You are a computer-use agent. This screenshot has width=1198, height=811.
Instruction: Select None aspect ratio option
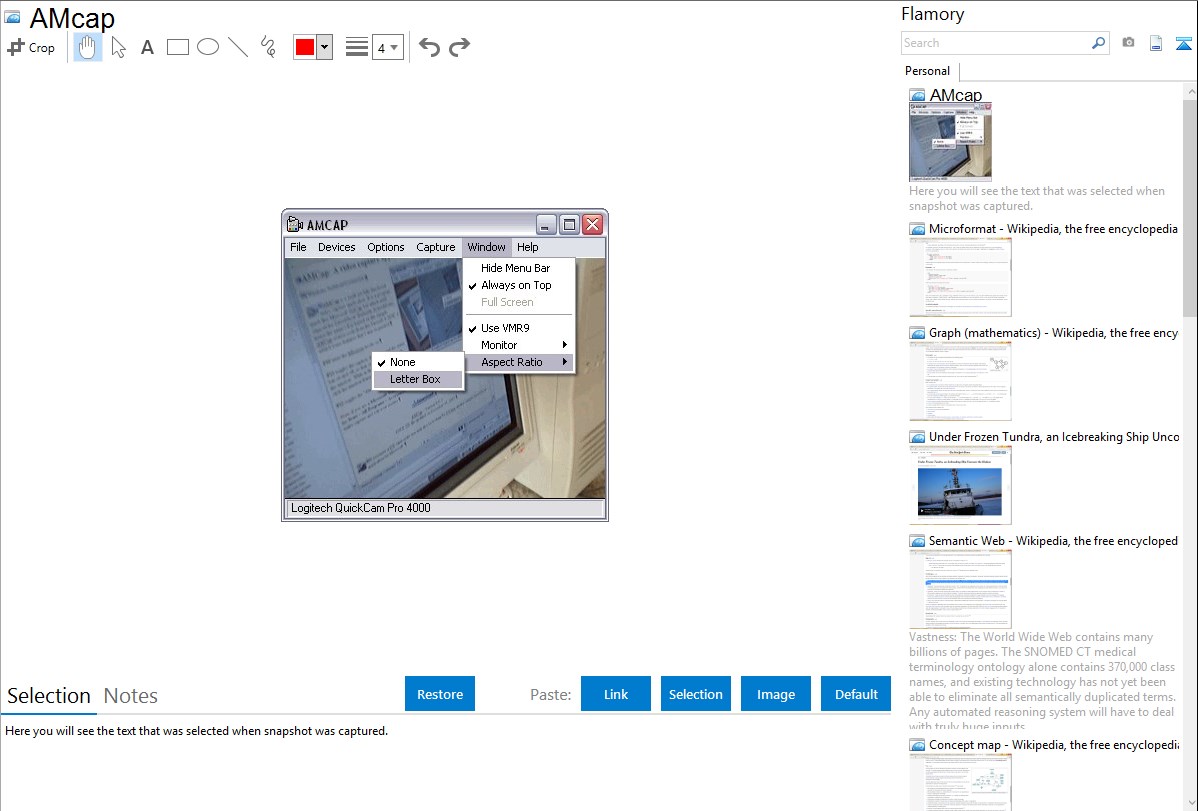(417, 362)
